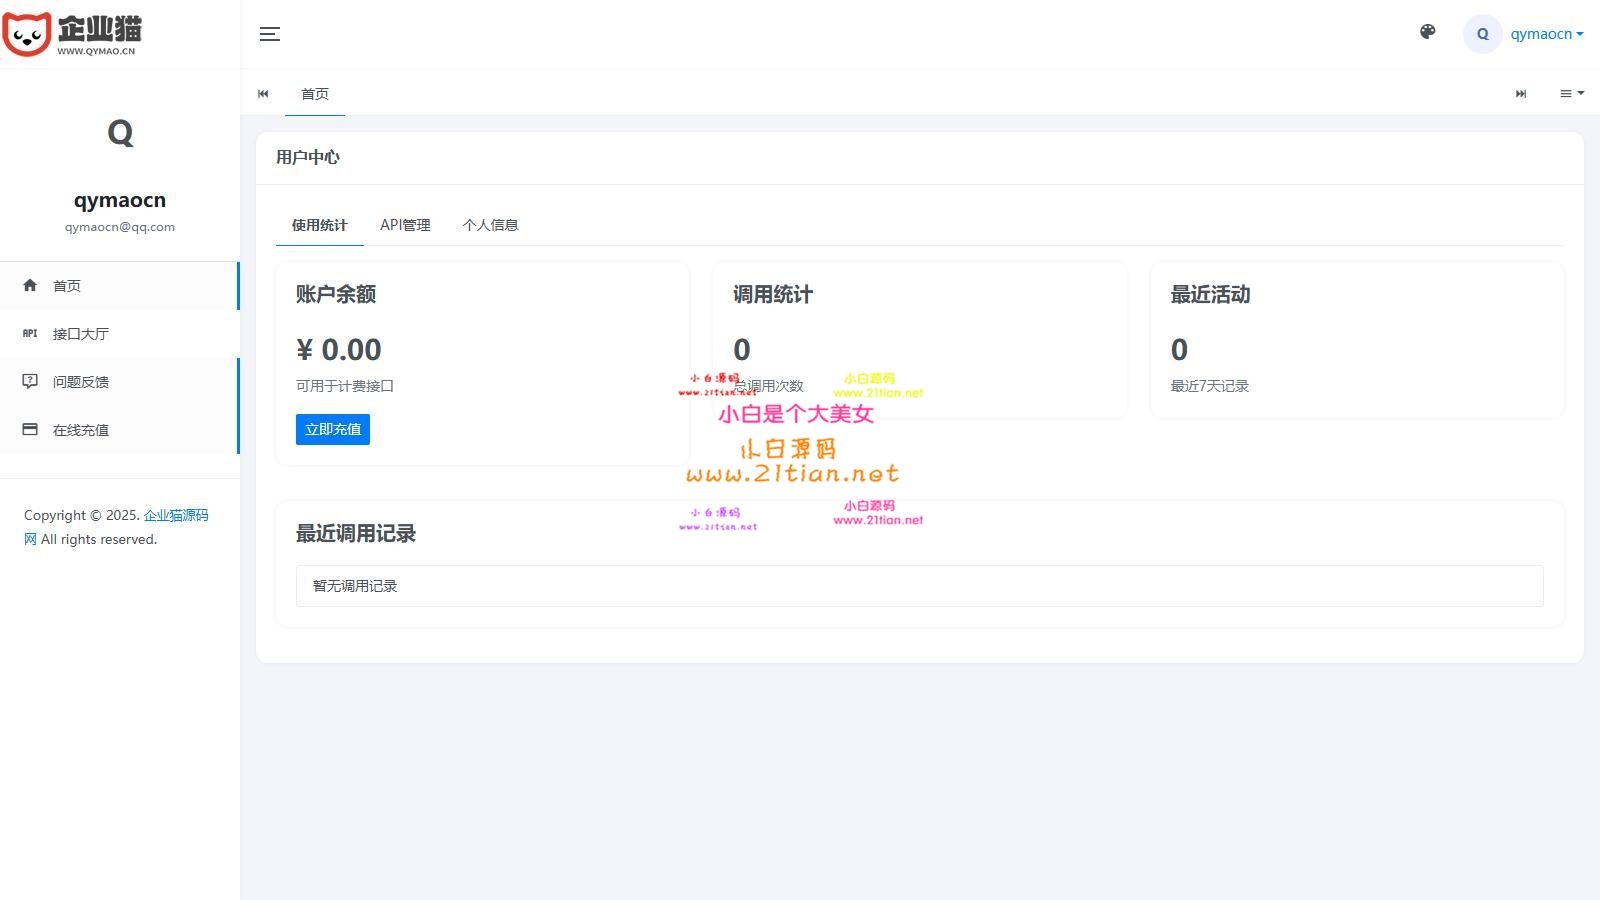Click the round Q avatar in header
Screen dimensions: 1600x900
click(x=1482, y=34)
